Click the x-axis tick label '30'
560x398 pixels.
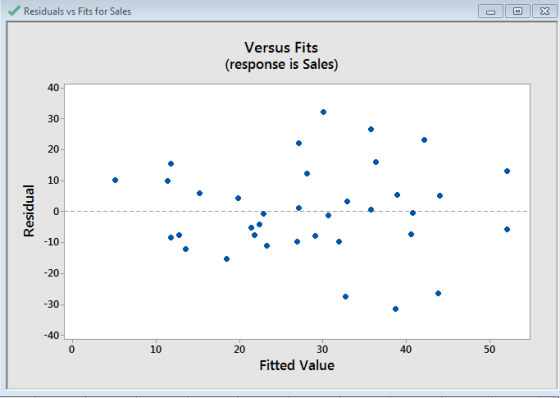[x=322, y=349]
